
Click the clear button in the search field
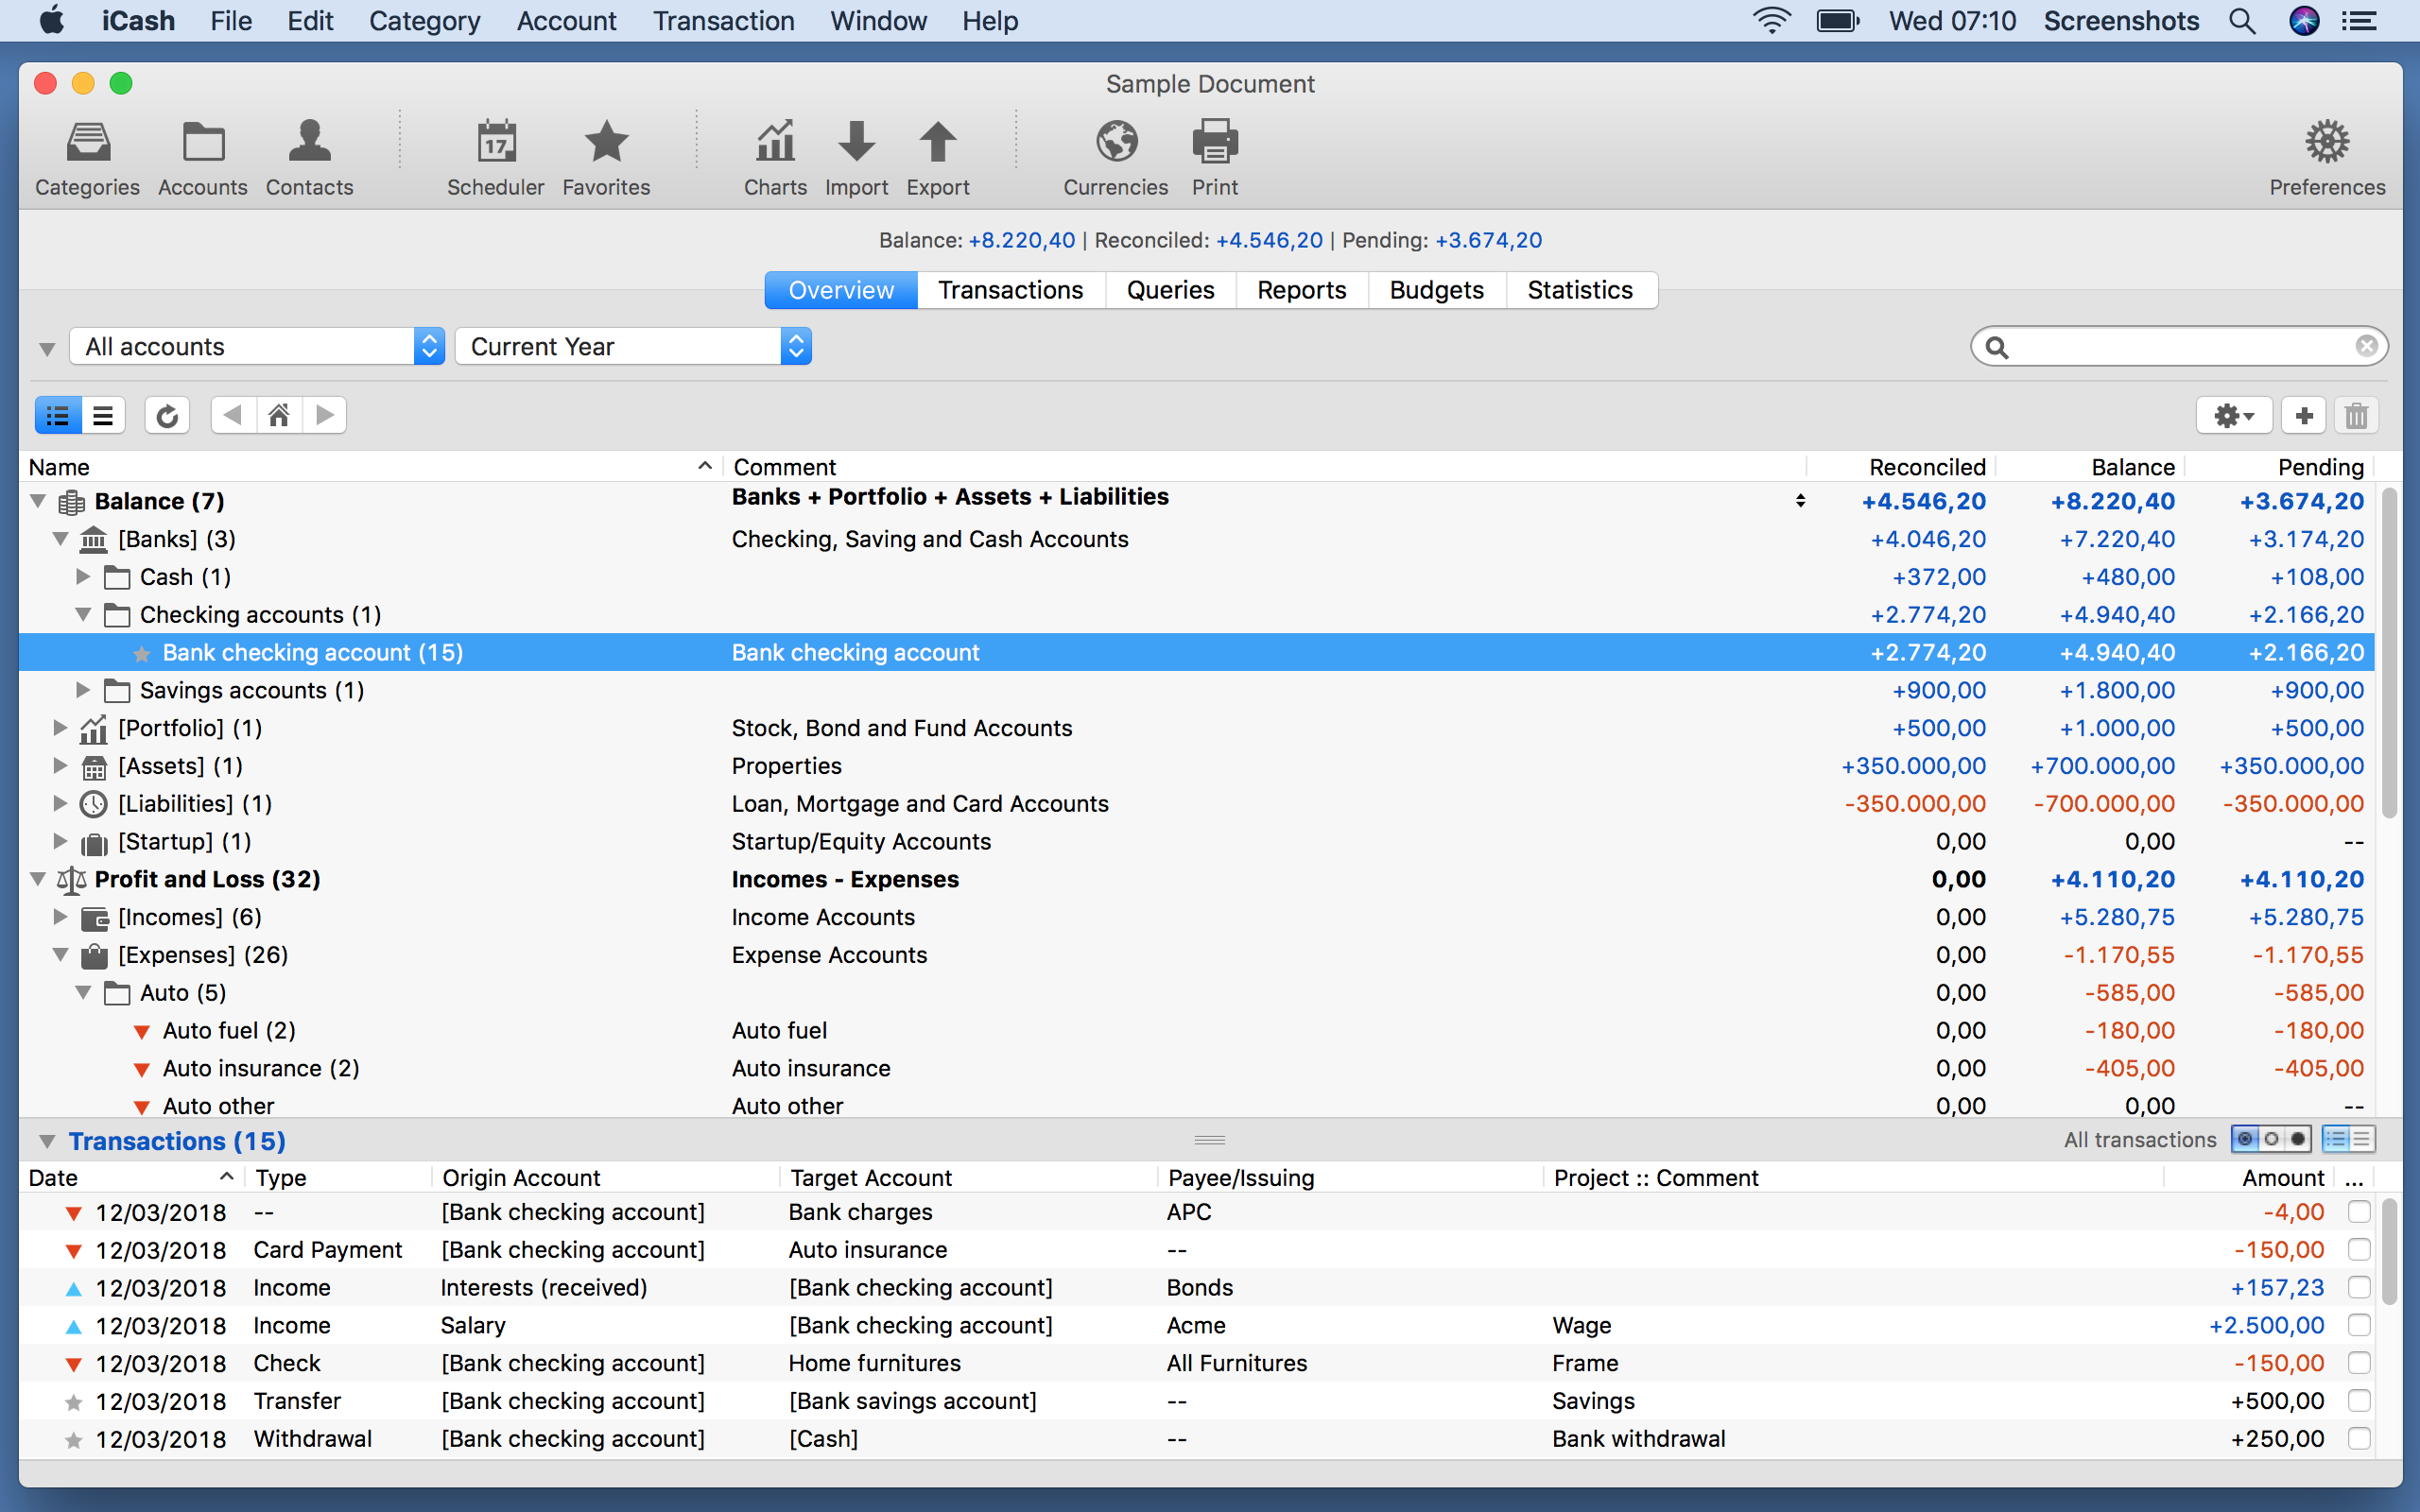[x=2366, y=346]
